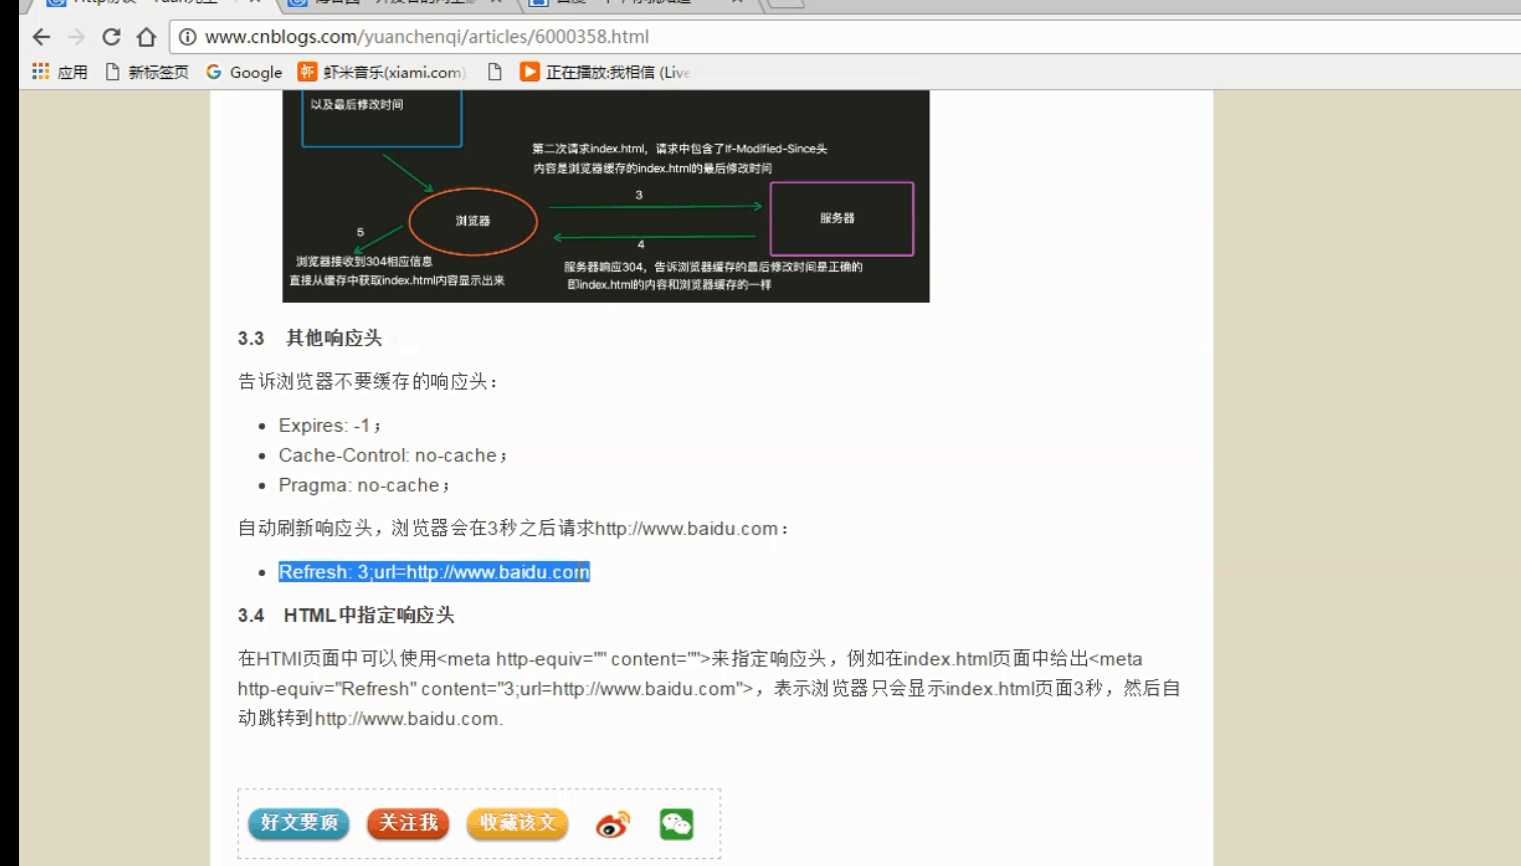The height and width of the screenshot is (866, 1521).
Task: Go back to the previous page
Action: point(41,37)
